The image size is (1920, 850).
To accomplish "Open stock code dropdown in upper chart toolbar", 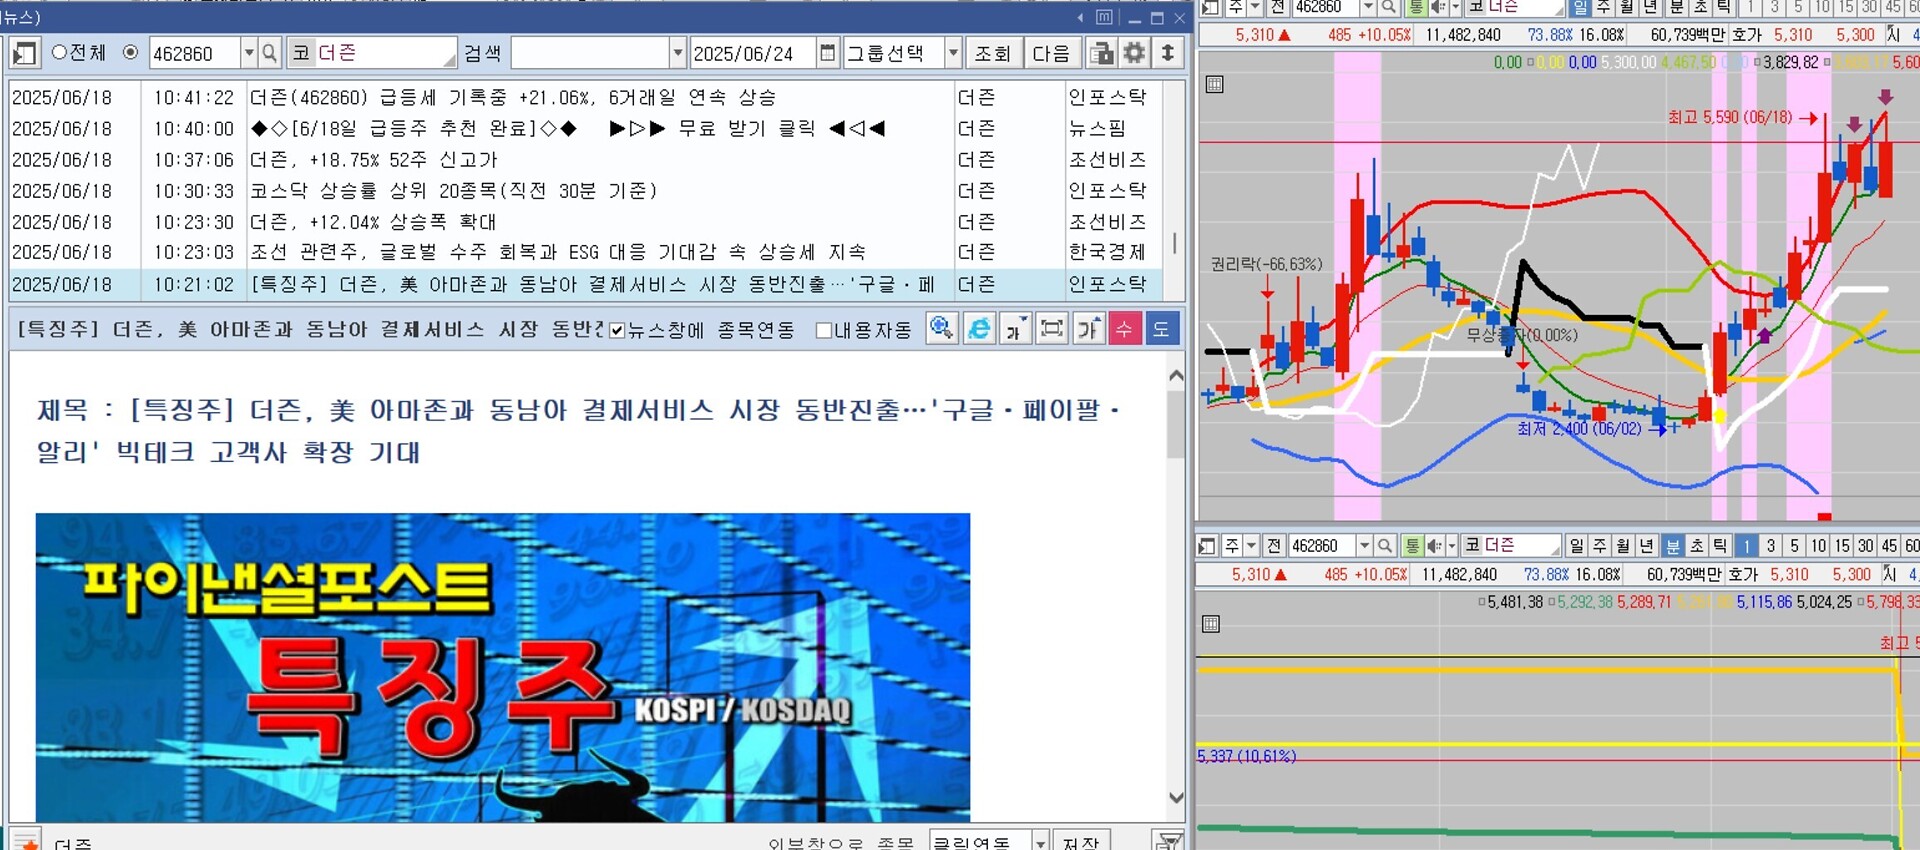I will point(1368,7).
